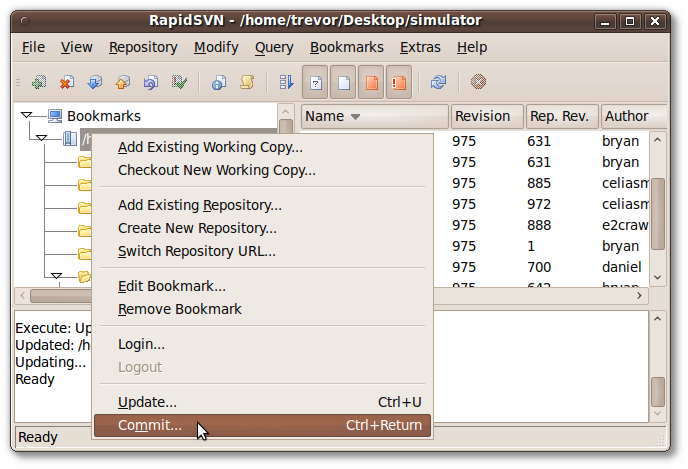The image size is (688, 469).
Task: Collapse the lowest expanded folder node
Action: click(56, 276)
